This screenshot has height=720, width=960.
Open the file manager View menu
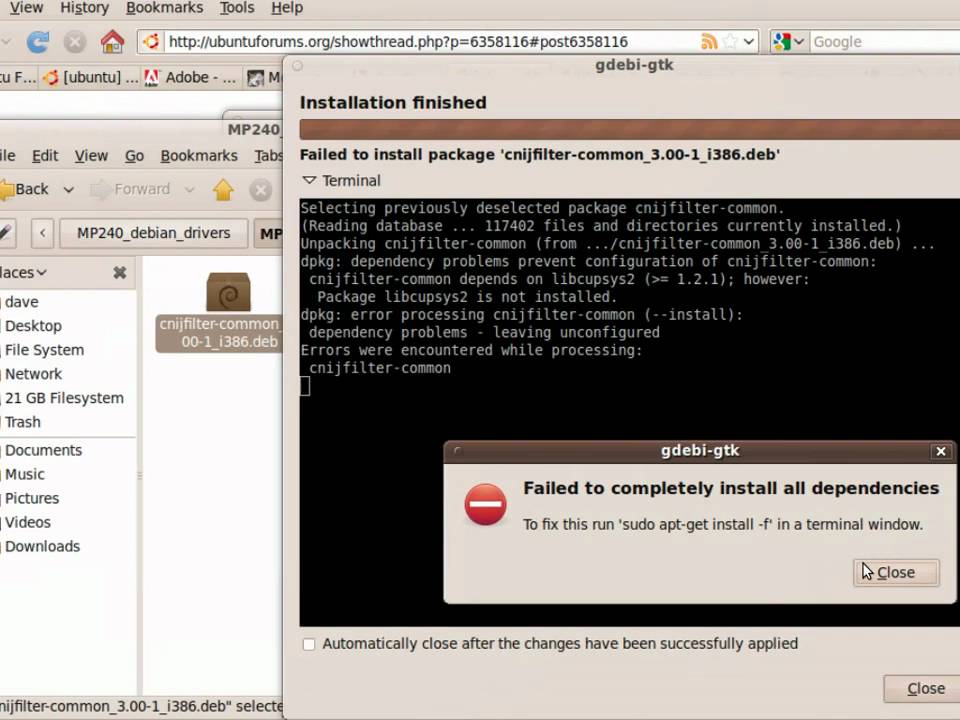91,156
